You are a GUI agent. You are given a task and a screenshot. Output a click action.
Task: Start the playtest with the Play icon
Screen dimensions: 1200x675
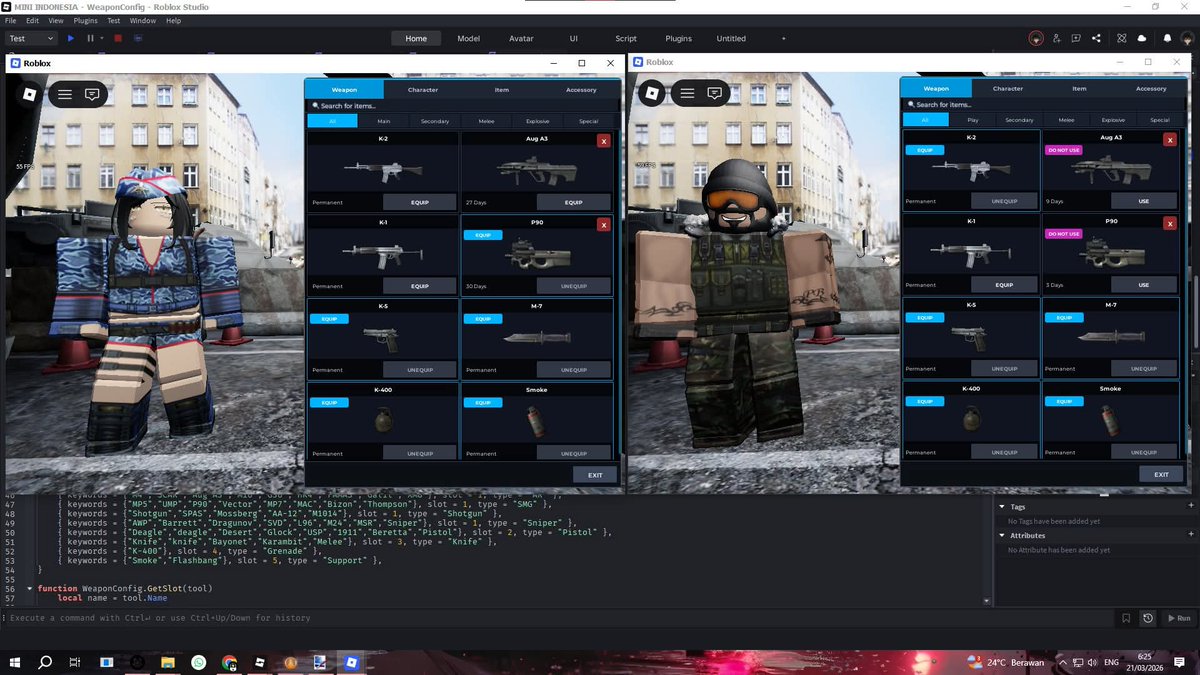click(x=71, y=38)
